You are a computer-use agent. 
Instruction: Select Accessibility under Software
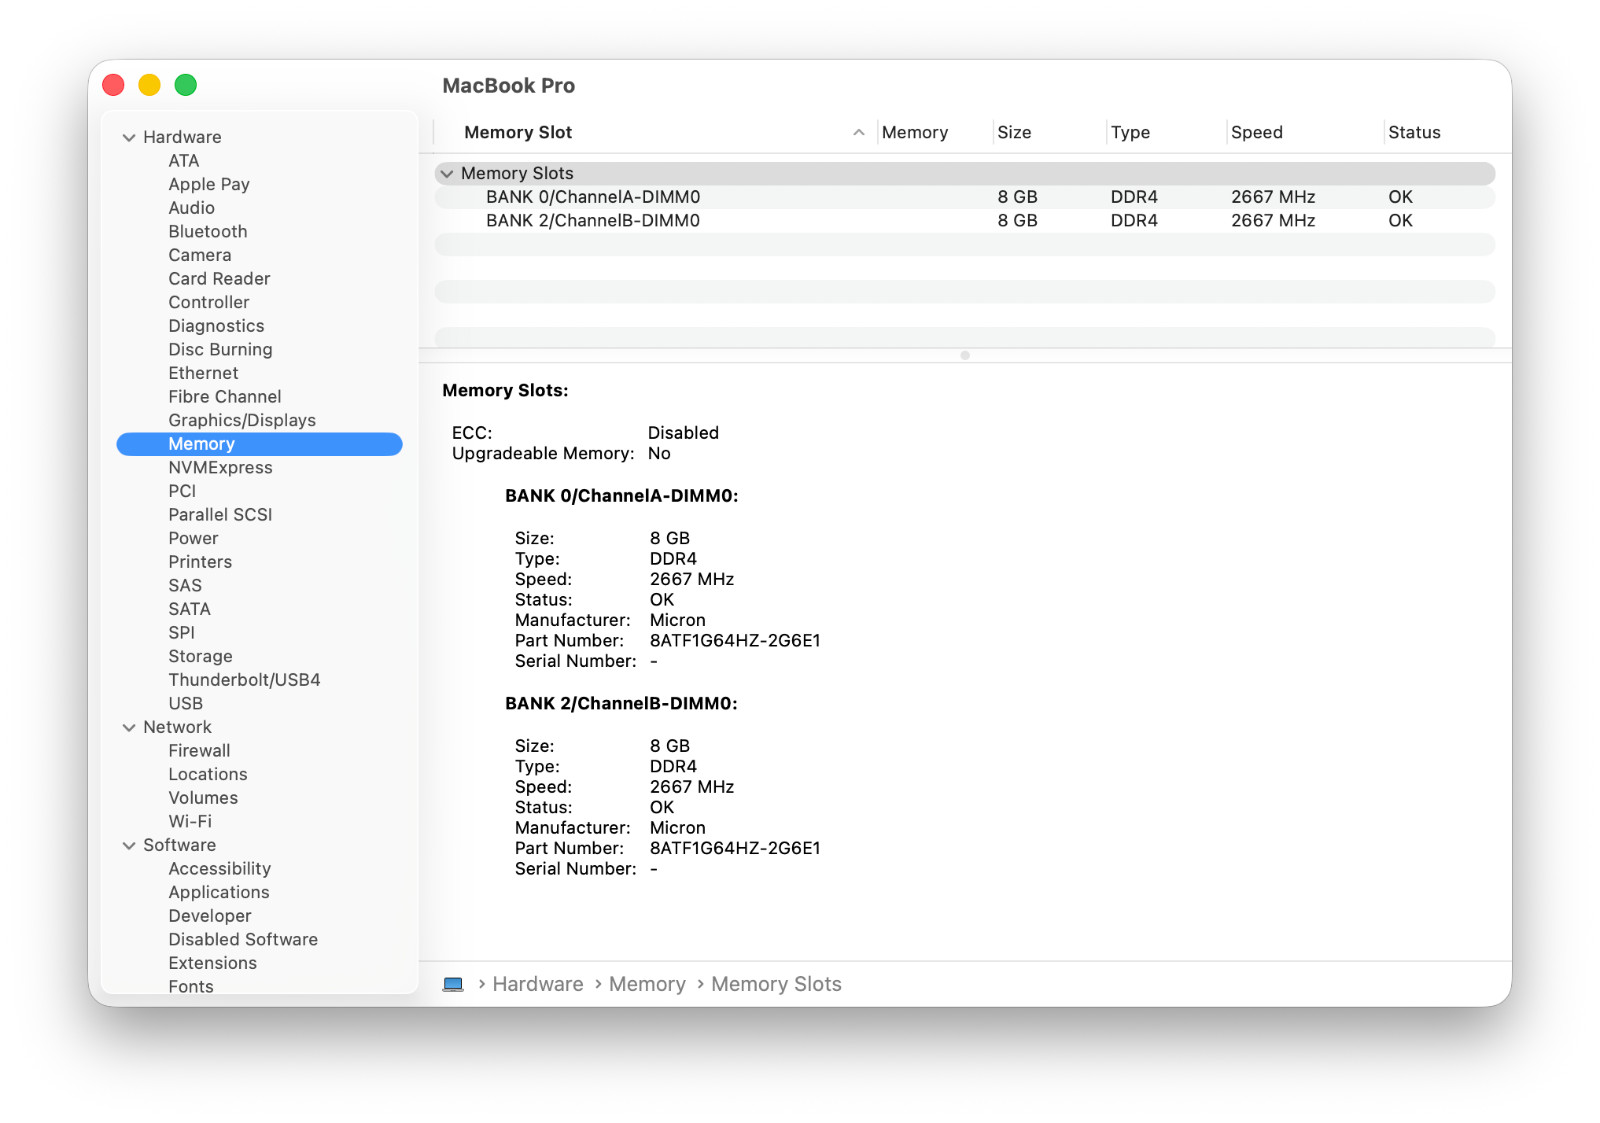[x=219, y=868]
